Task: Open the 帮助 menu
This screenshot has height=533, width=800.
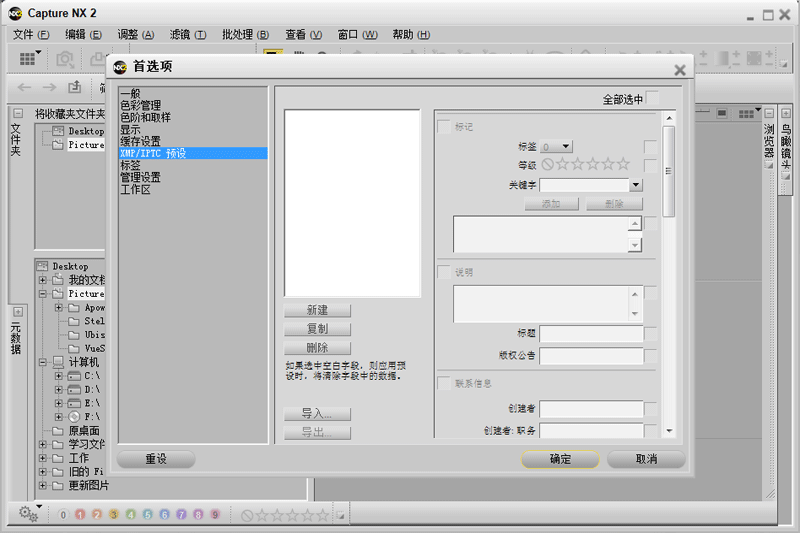Action: coord(411,35)
